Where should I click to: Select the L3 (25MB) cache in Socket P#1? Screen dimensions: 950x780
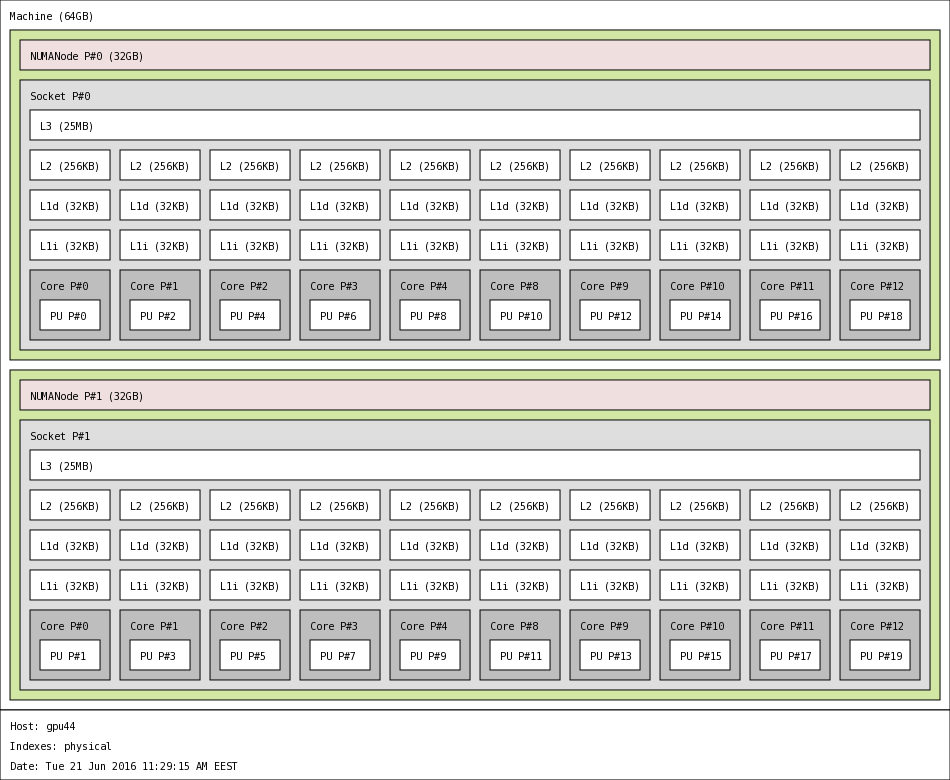tap(475, 466)
